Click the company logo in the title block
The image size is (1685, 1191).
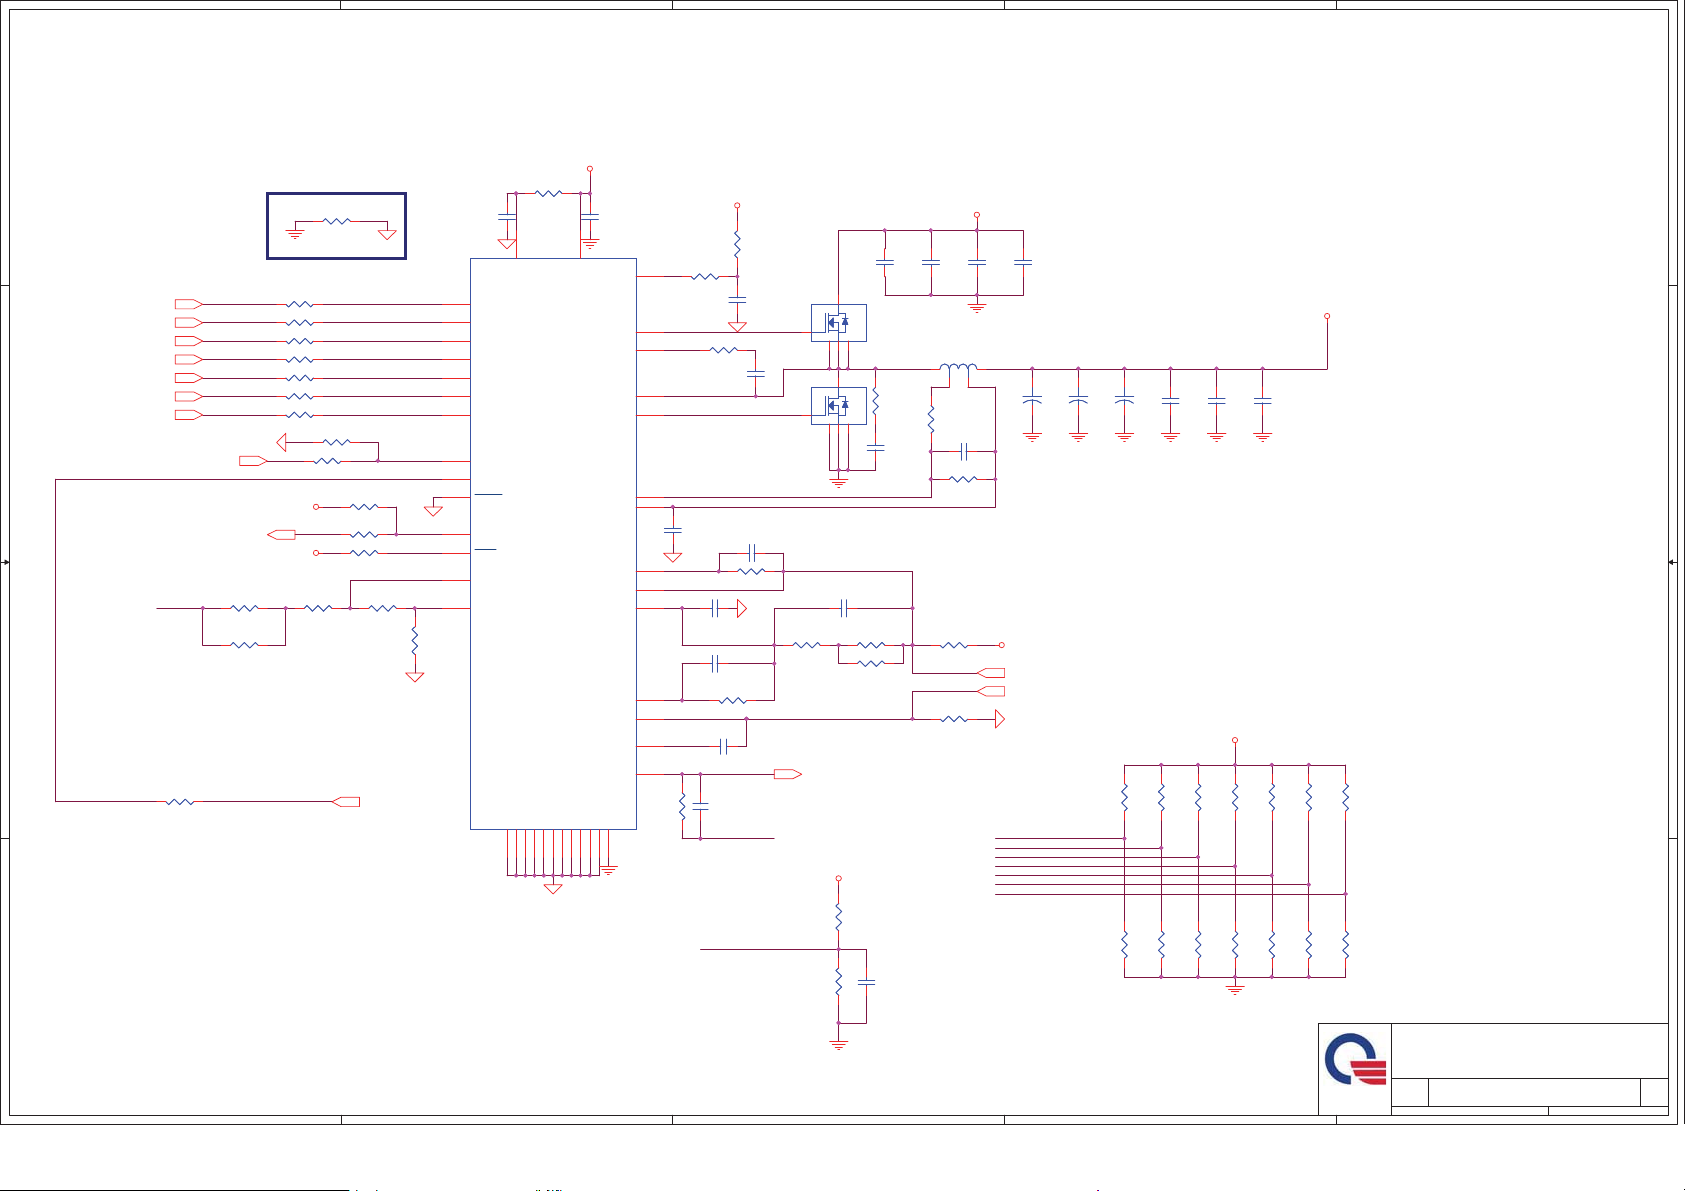point(1356,1061)
